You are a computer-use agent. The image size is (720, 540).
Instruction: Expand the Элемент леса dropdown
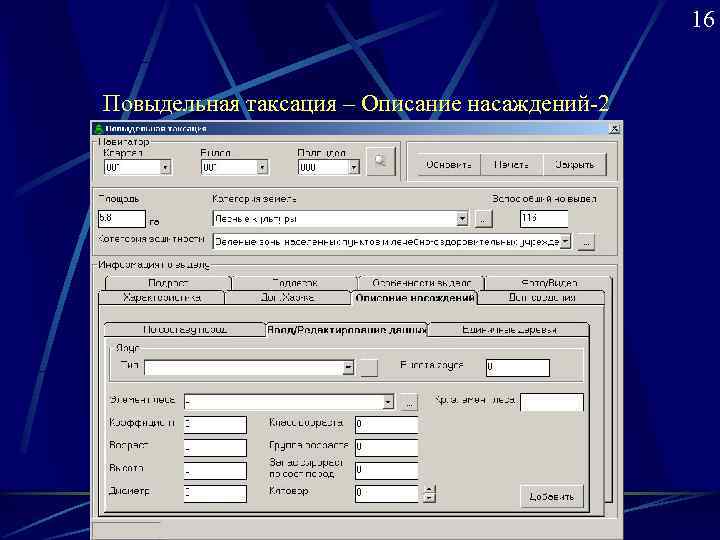tap(388, 402)
